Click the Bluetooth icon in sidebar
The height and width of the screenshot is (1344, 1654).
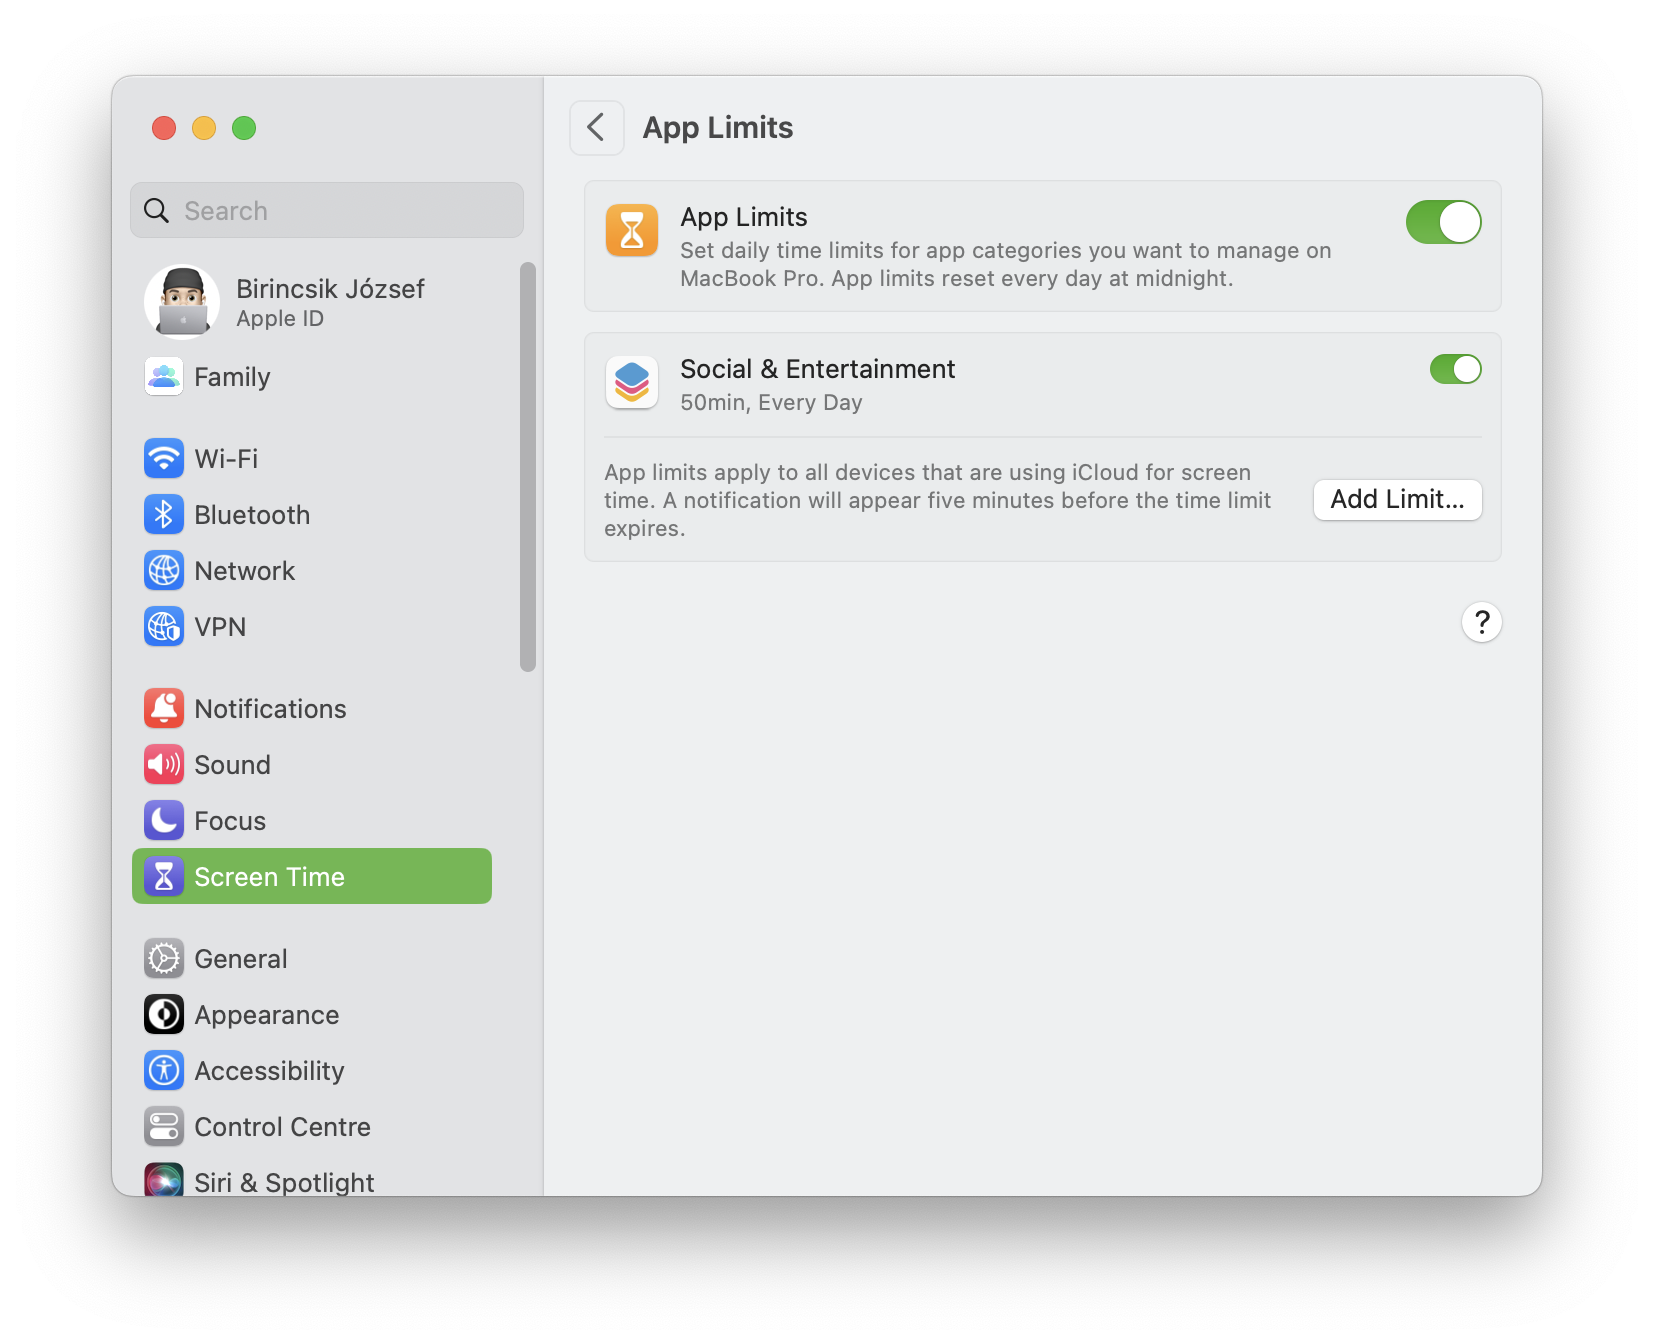click(164, 515)
